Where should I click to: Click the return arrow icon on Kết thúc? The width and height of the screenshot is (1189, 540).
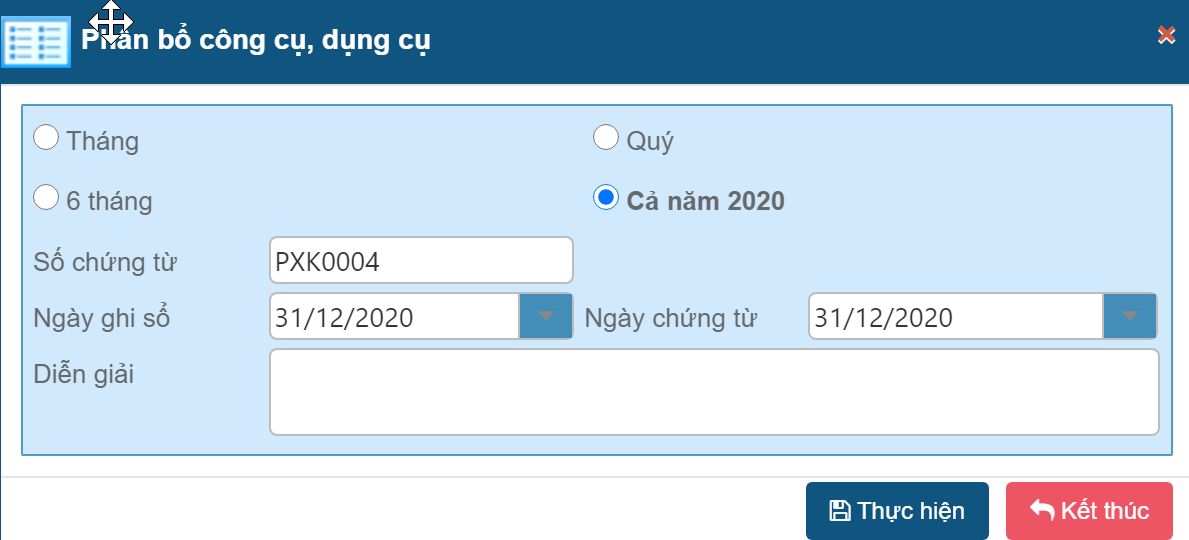click(x=1042, y=511)
